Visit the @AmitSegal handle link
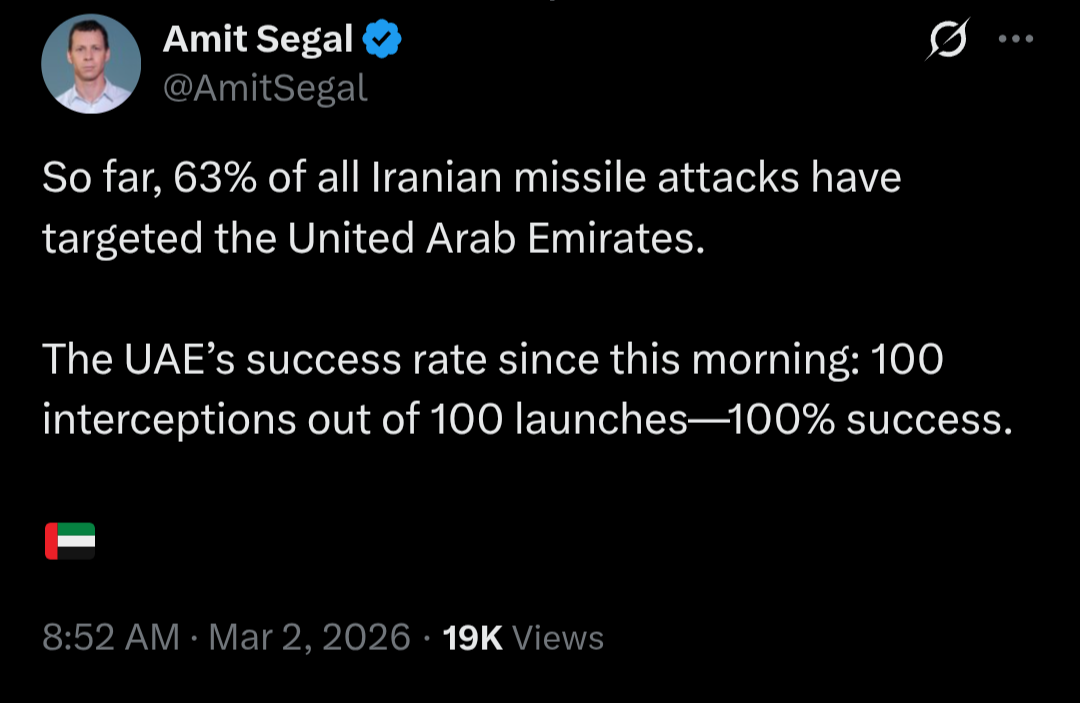This screenshot has height=703, width=1080. [x=265, y=88]
